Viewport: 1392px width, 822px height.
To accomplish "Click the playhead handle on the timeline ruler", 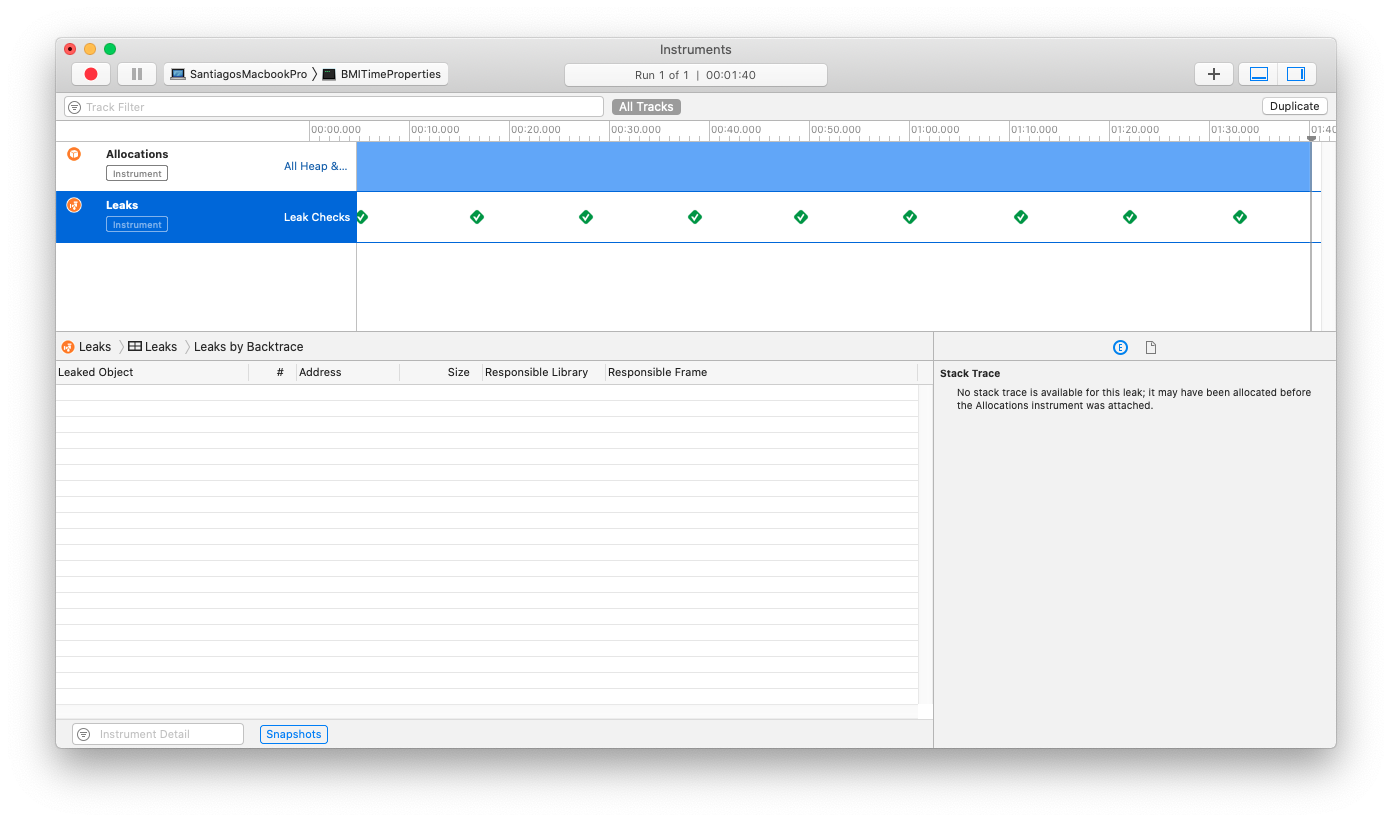I will click(1312, 138).
